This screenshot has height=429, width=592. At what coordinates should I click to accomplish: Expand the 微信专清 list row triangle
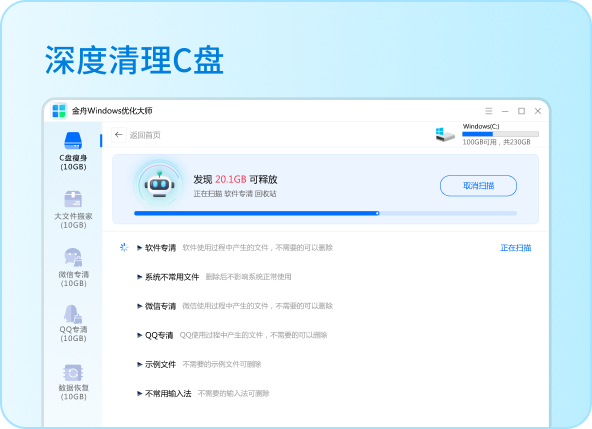(139, 306)
